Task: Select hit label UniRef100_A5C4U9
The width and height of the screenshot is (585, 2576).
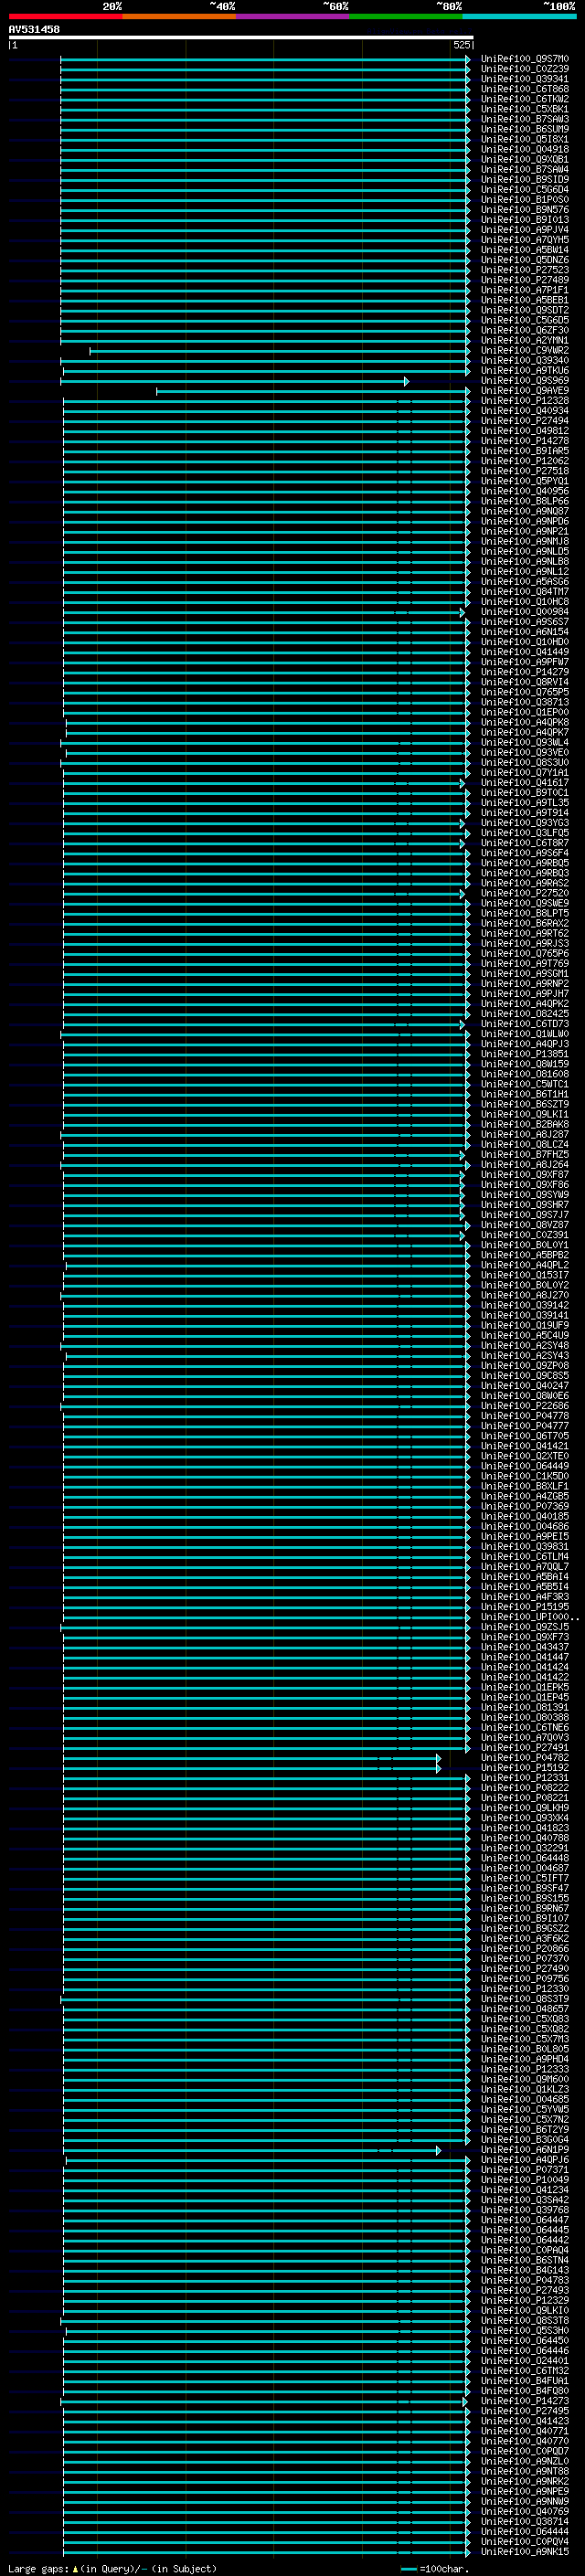Action: tap(525, 1336)
